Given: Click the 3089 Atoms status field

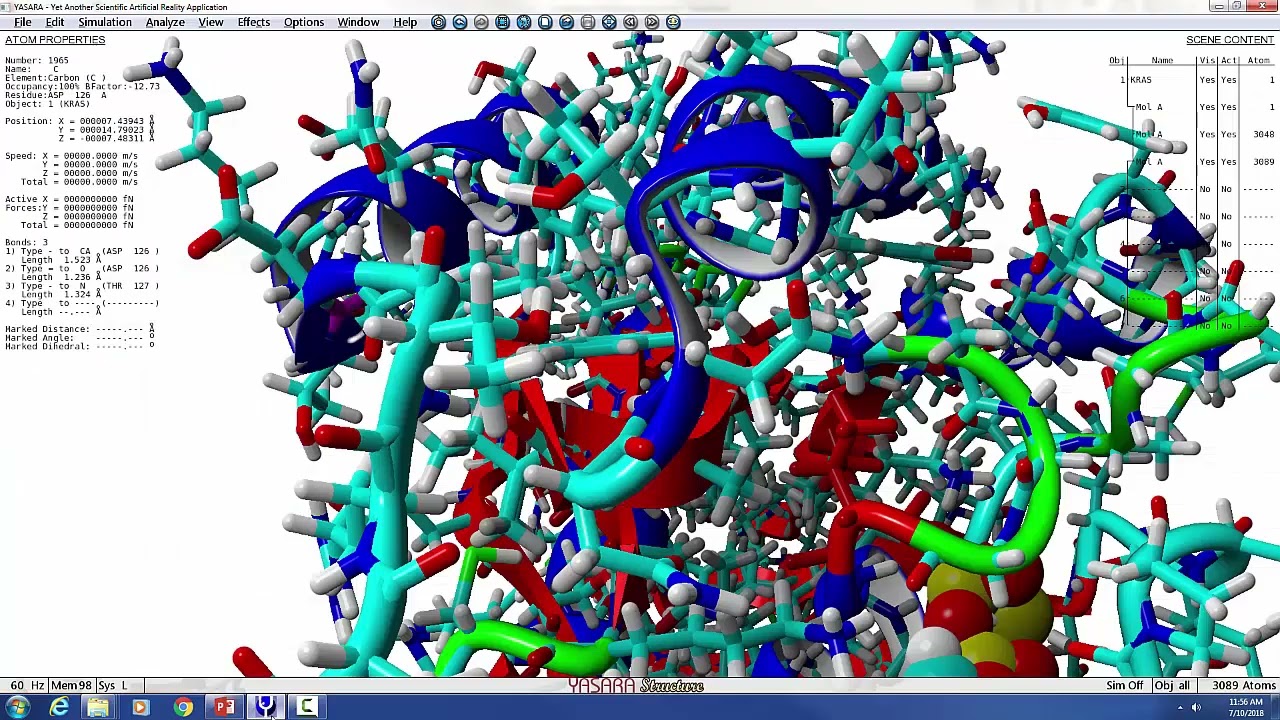Looking at the screenshot, I should 1244,686.
